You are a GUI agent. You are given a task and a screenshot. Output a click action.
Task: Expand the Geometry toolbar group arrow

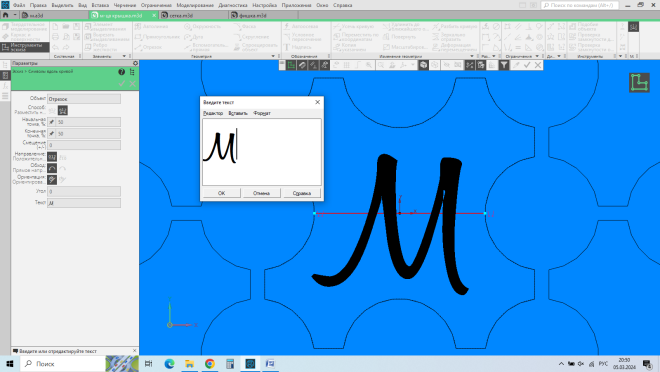pos(273,56)
